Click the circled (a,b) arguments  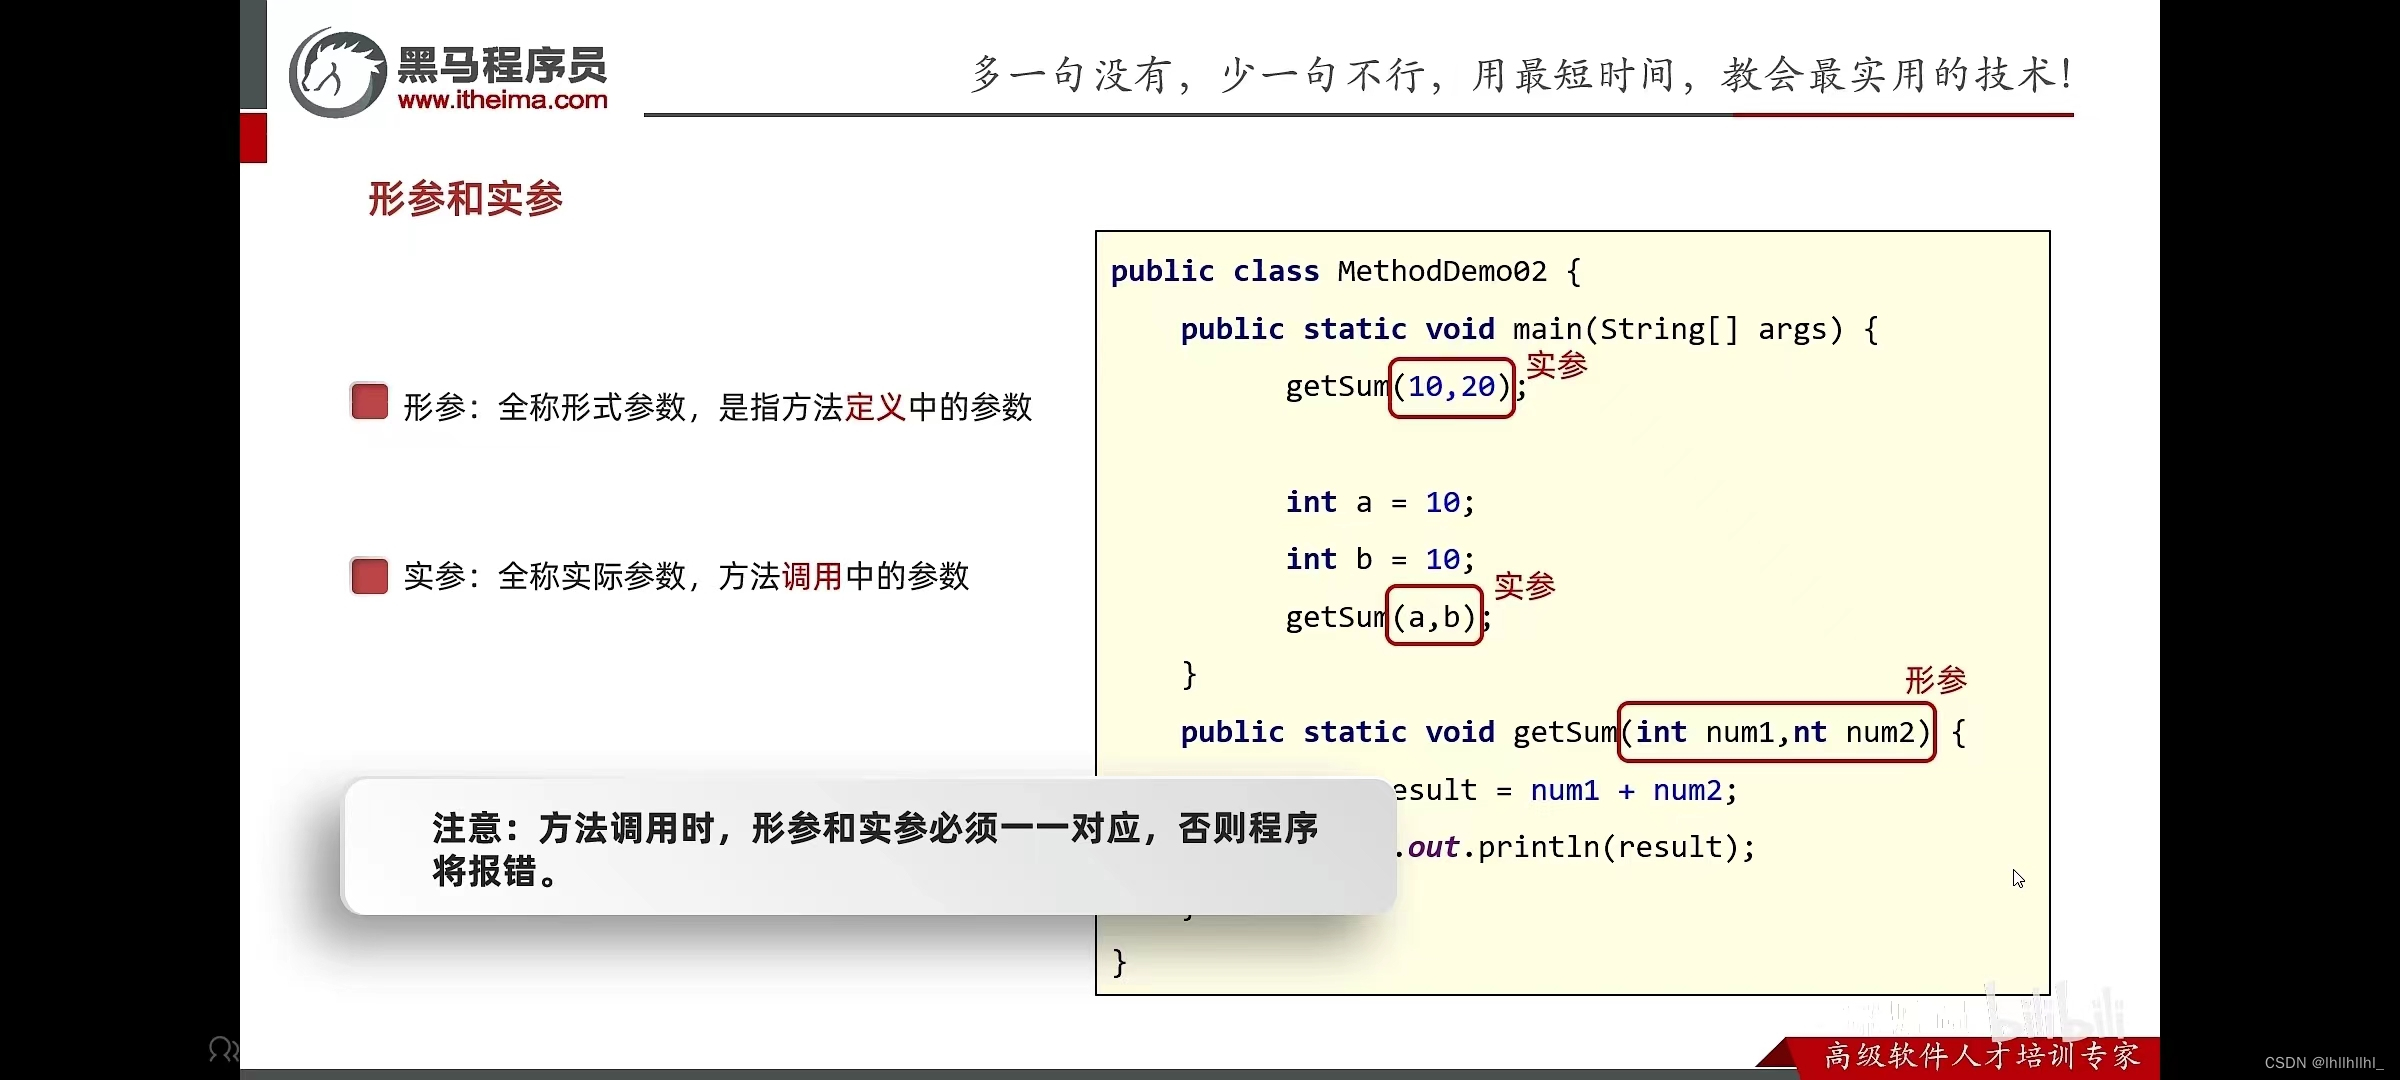click(1434, 617)
